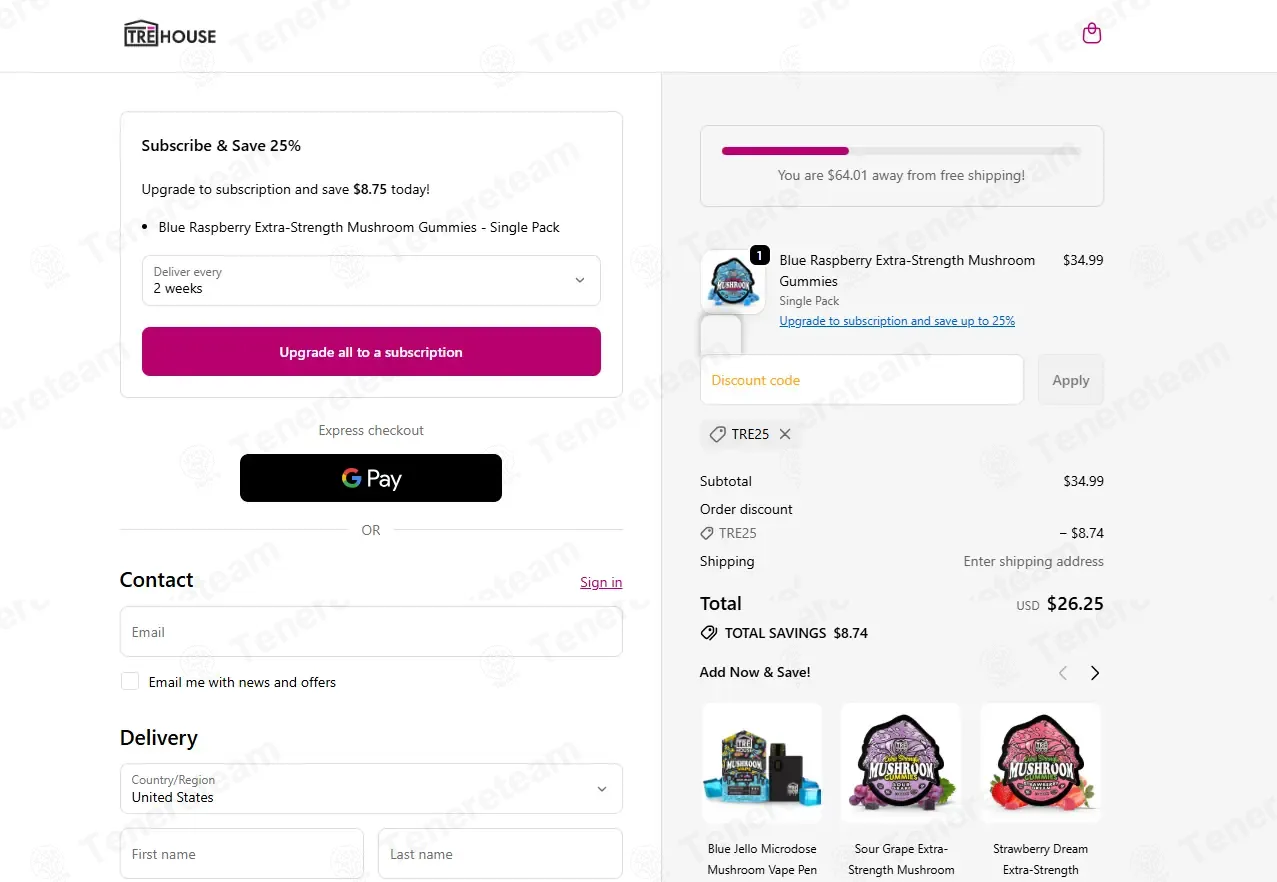
Task: Click the 'Subscribe & Save 25%' heading
Action: [221, 145]
